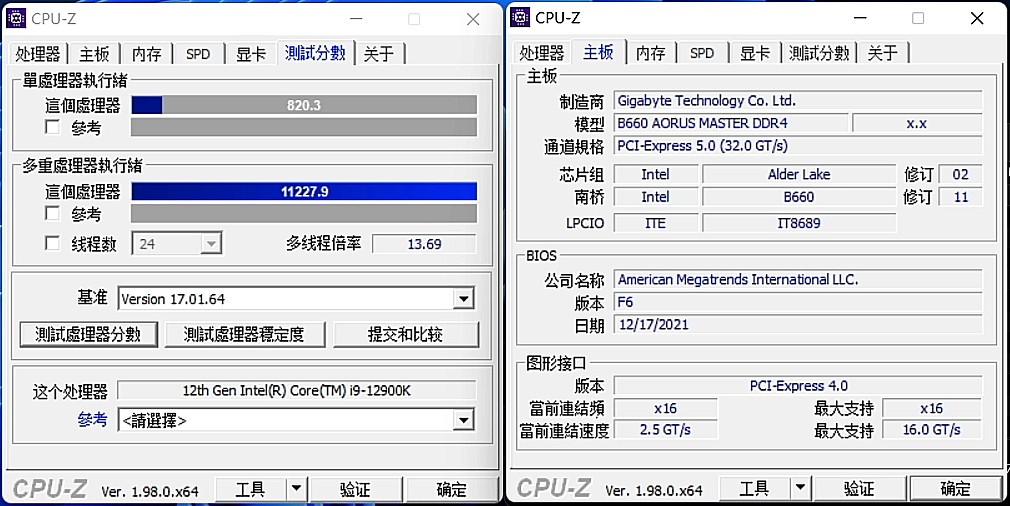Click BIOS company American Megatrends International LLC.
This screenshot has height=506, width=1010.
point(798,279)
